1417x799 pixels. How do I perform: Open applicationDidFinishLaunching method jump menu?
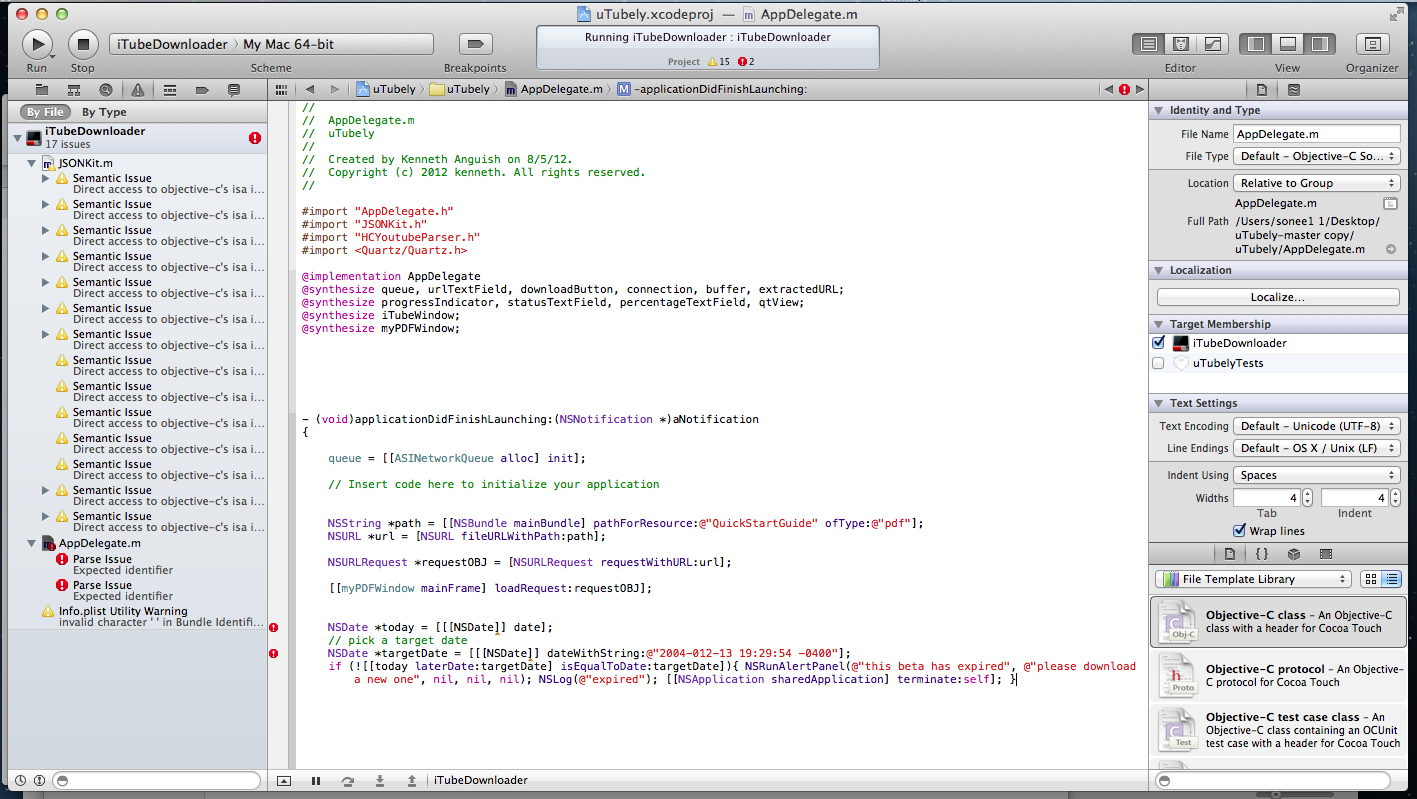[712, 89]
